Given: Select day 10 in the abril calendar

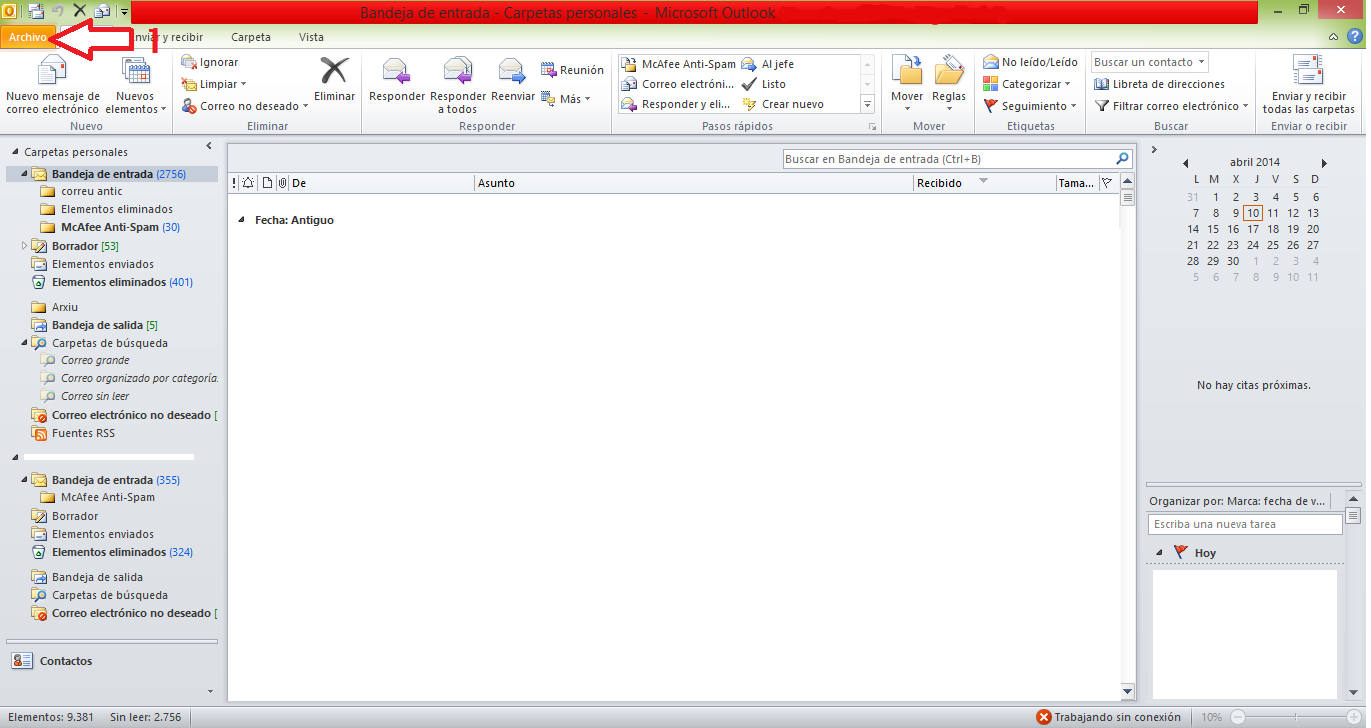Looking at the screenshot, I should 1253,213.
